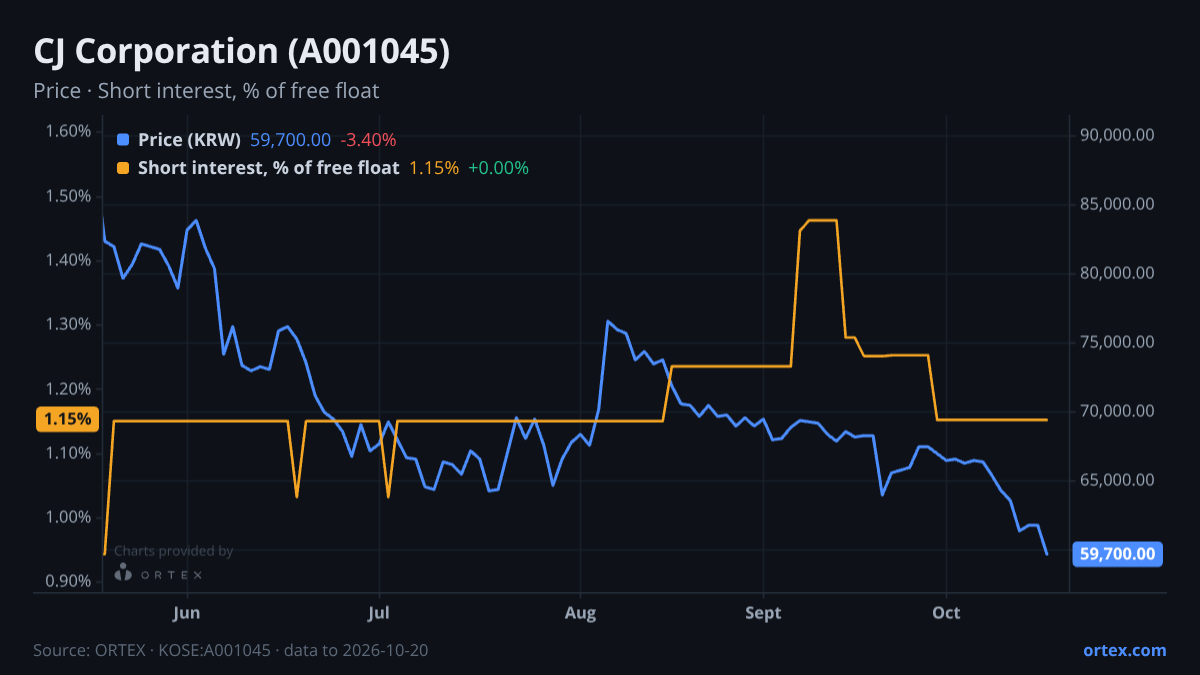
Task: Click the orange 1.15% legend value
Action: [434, 168]
